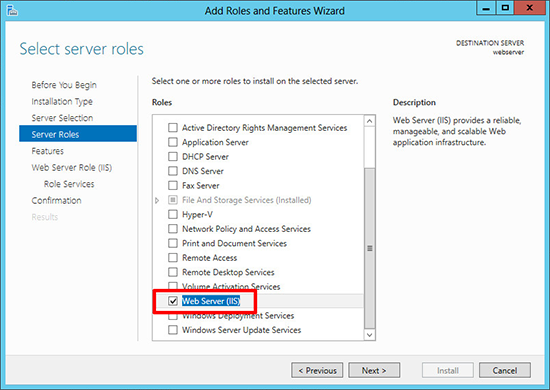The width and height of the screenshot is (550, 390).
Task: Click the Remote Desktop Services label
Action: click(228, 272)
